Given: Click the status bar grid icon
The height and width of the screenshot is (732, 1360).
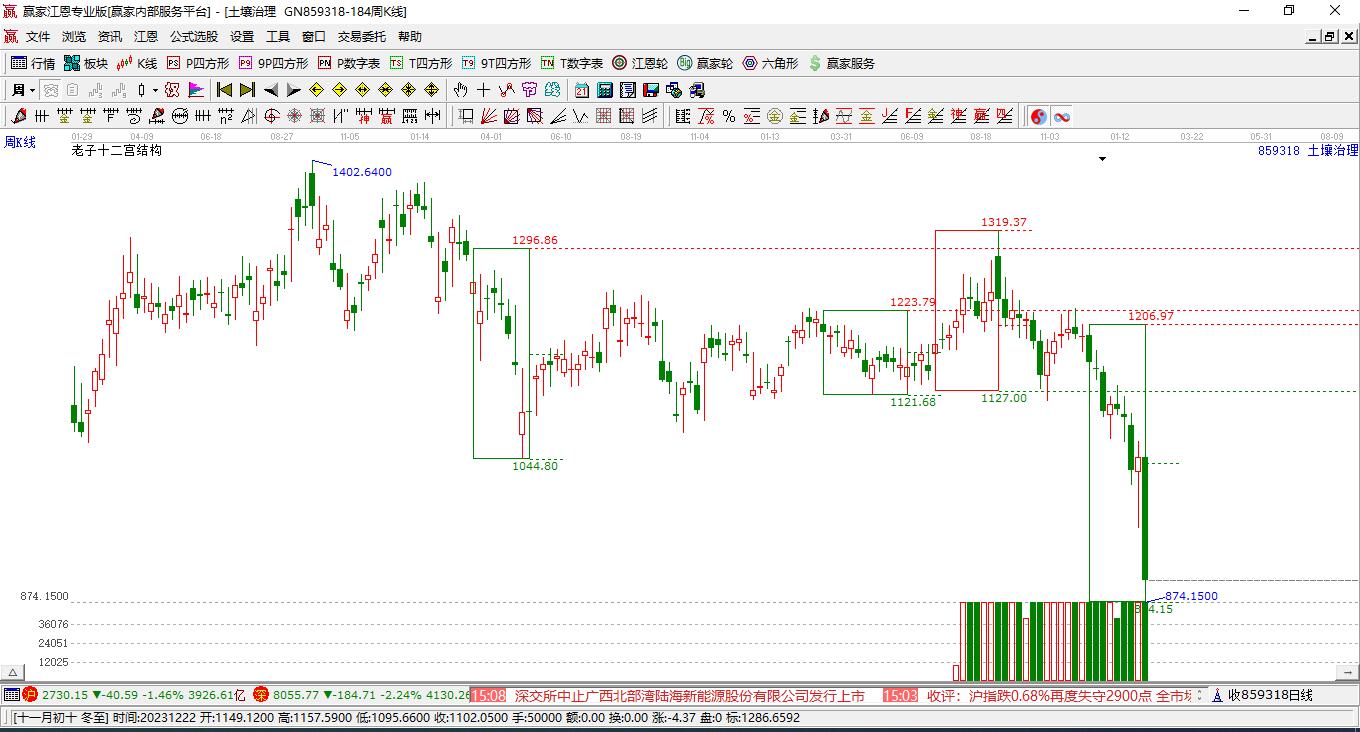Looking at the screenshot, I should coord(12,694).
